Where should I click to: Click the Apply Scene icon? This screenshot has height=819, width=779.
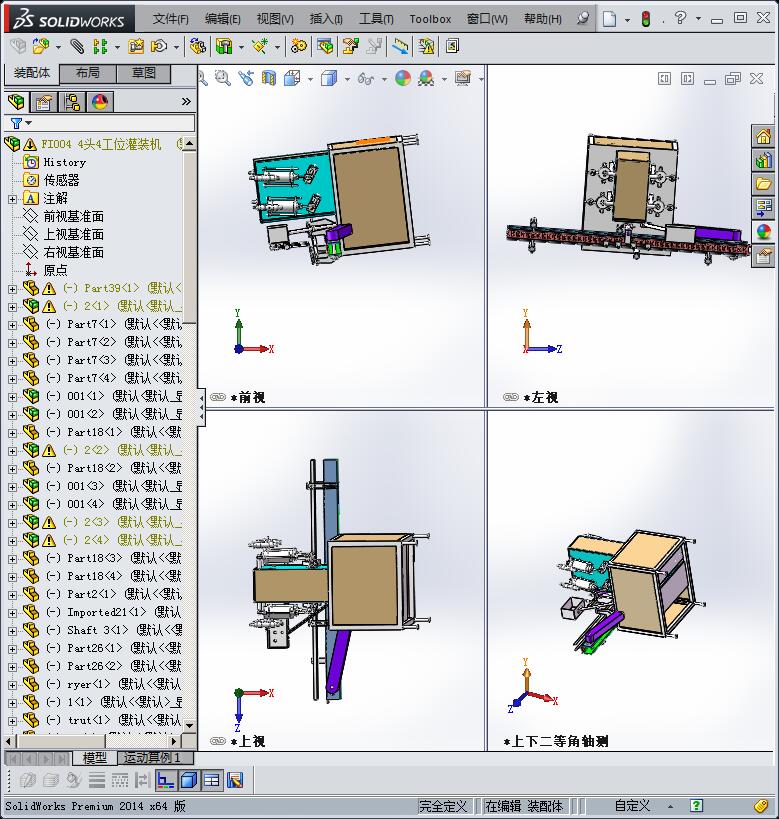[x=426, y=78]
